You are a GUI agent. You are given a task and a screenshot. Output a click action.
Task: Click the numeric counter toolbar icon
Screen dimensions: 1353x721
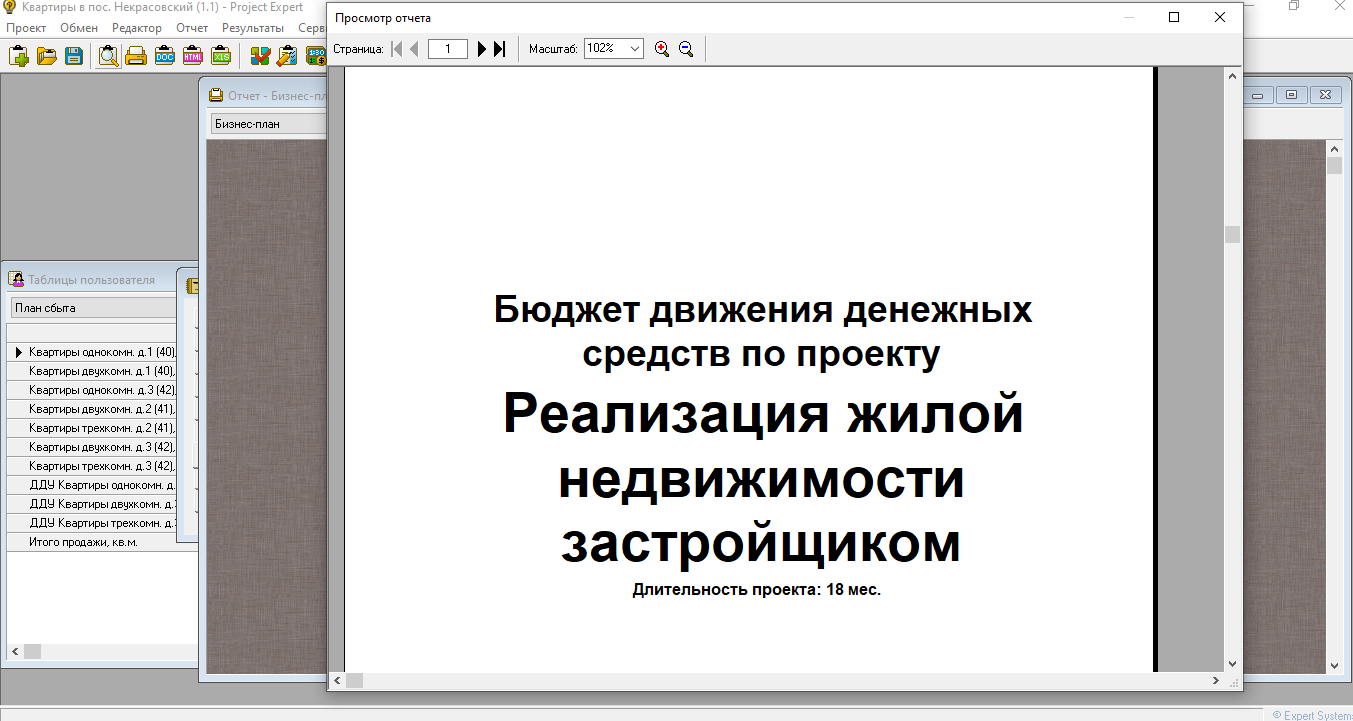pyautogui.click(x=316, y=56)
